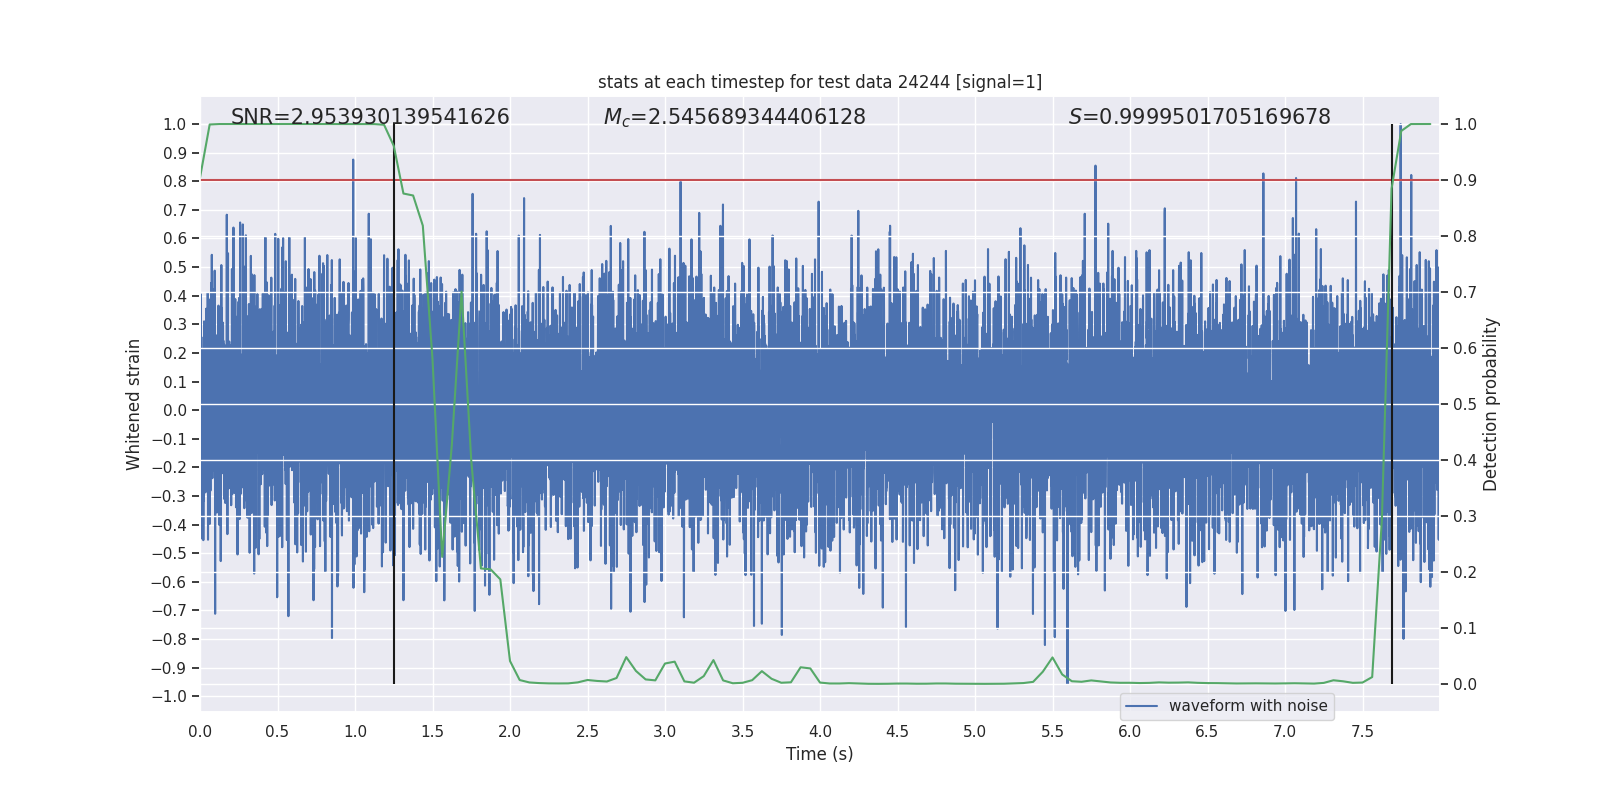Click the blue line sample in the legend
This screenshot has height=800, width=1600.
pos(1141,706)
